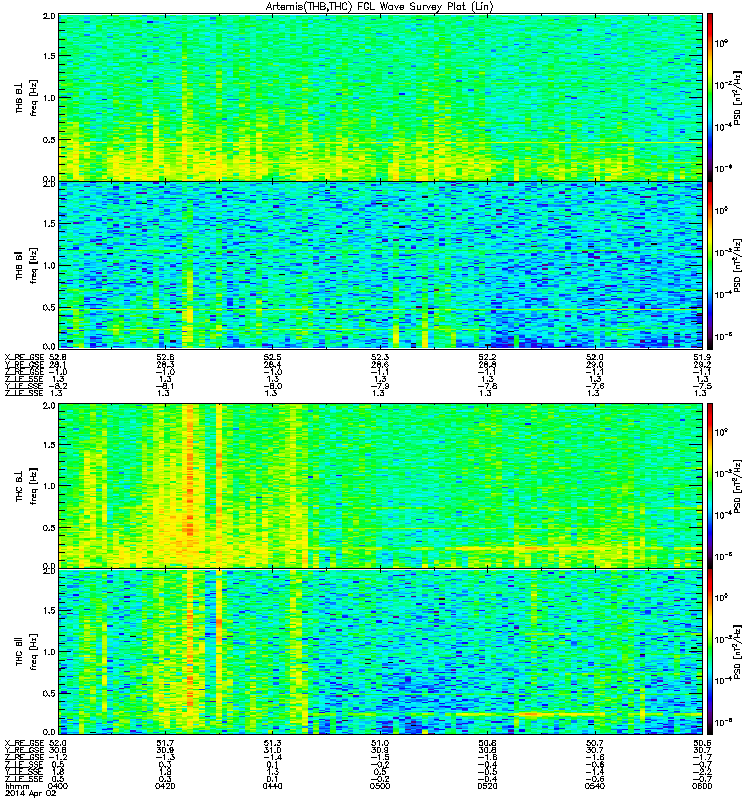
Task: Click the "0440" time tick label
Action: pos(272,786)
